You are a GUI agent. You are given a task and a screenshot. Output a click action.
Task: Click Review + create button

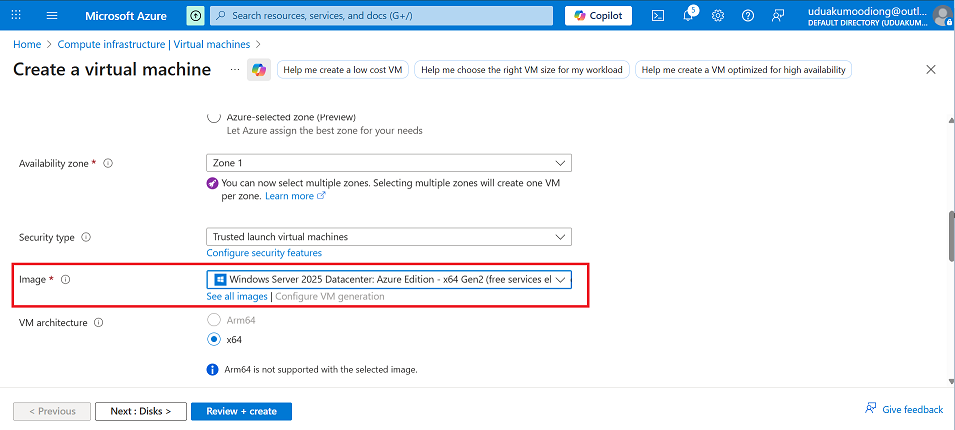[x=241, y=411]
